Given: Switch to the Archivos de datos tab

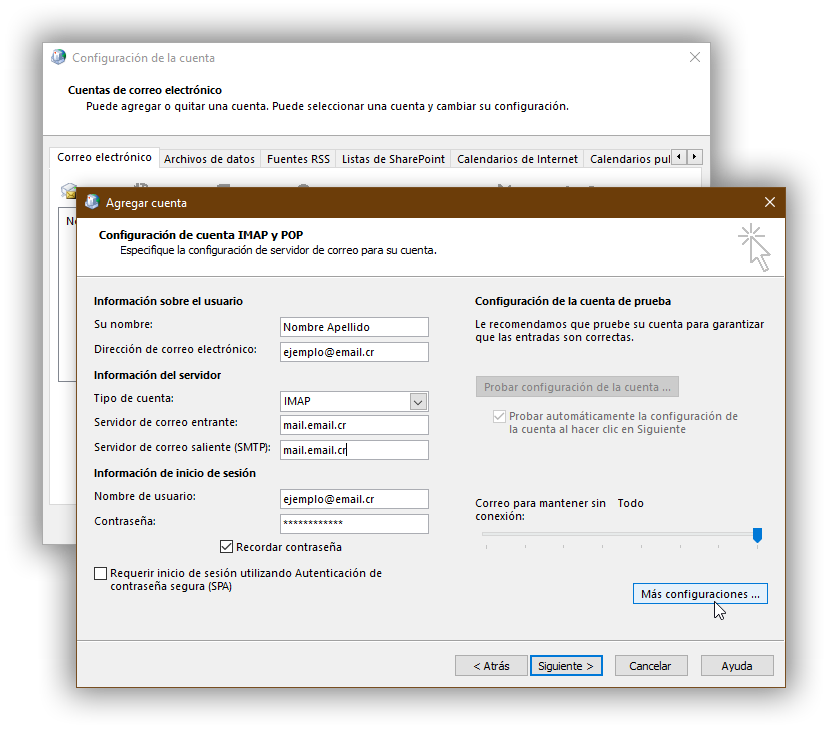Looking at the screenshot, I should (x=210, y=158).
